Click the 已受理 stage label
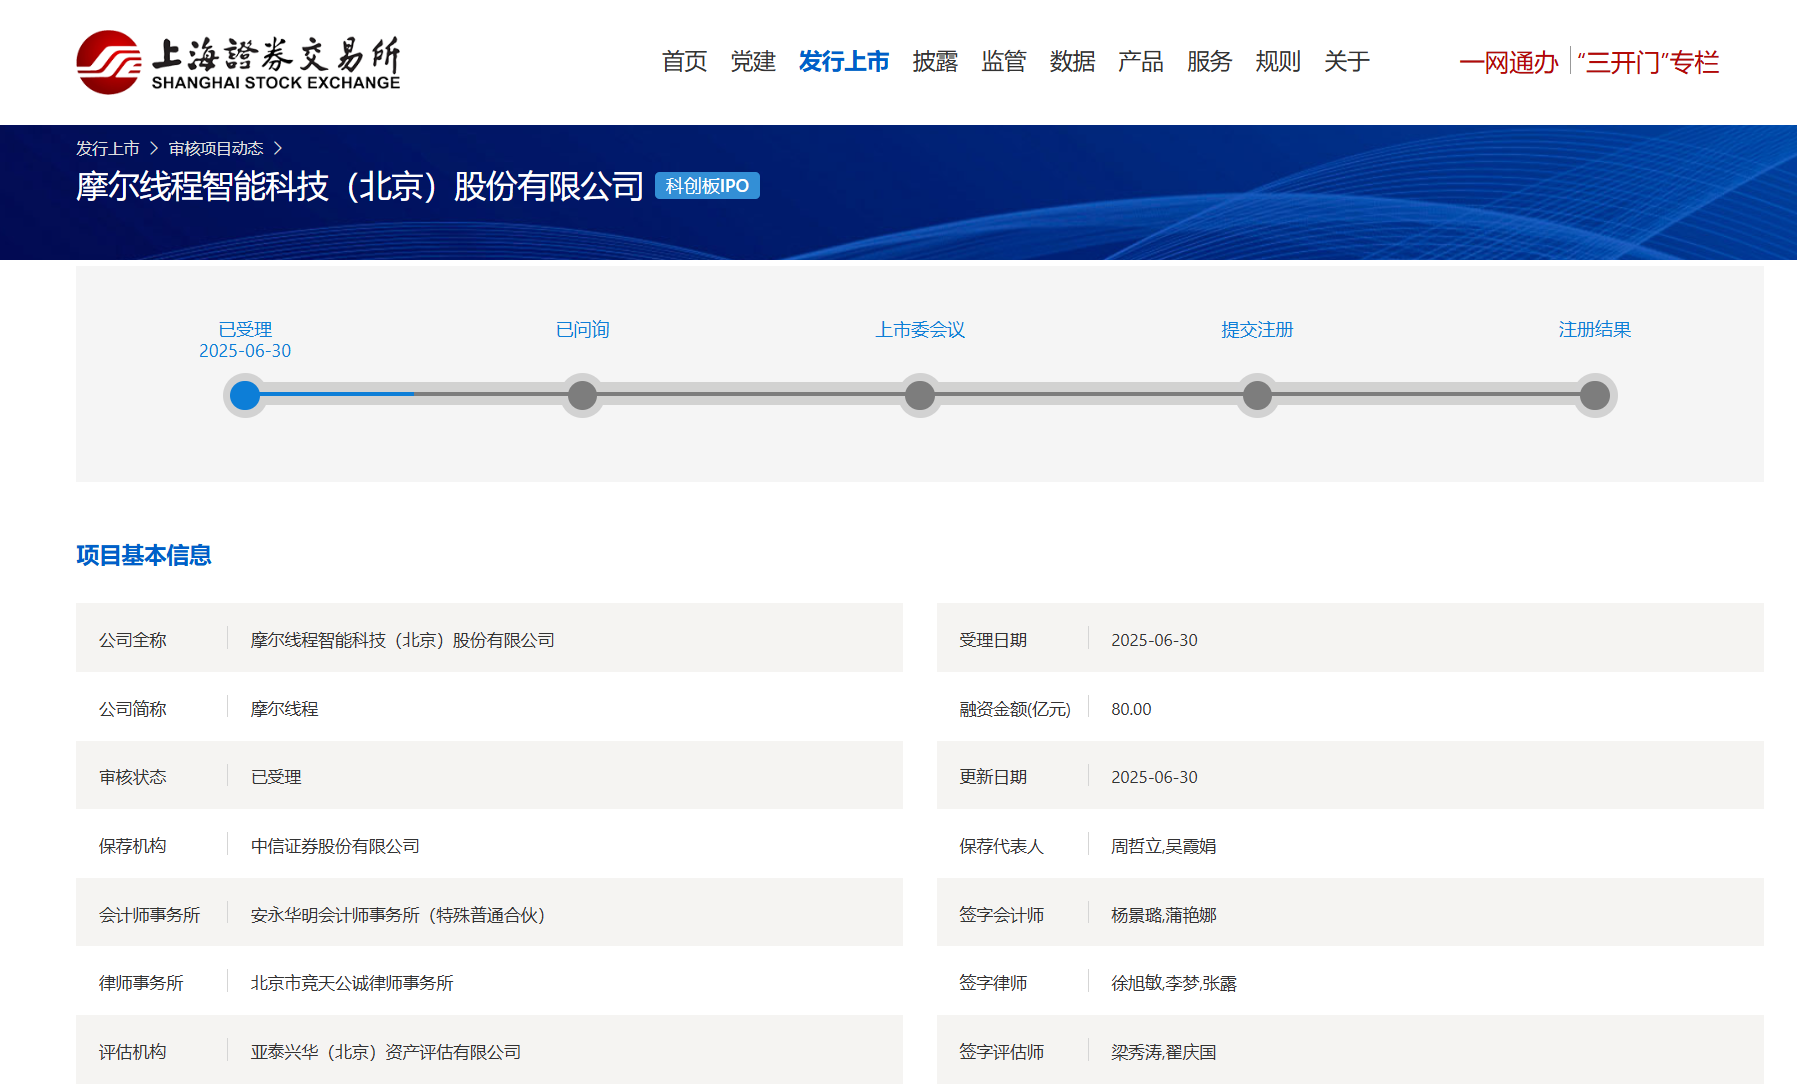 (x=245, y=330)
